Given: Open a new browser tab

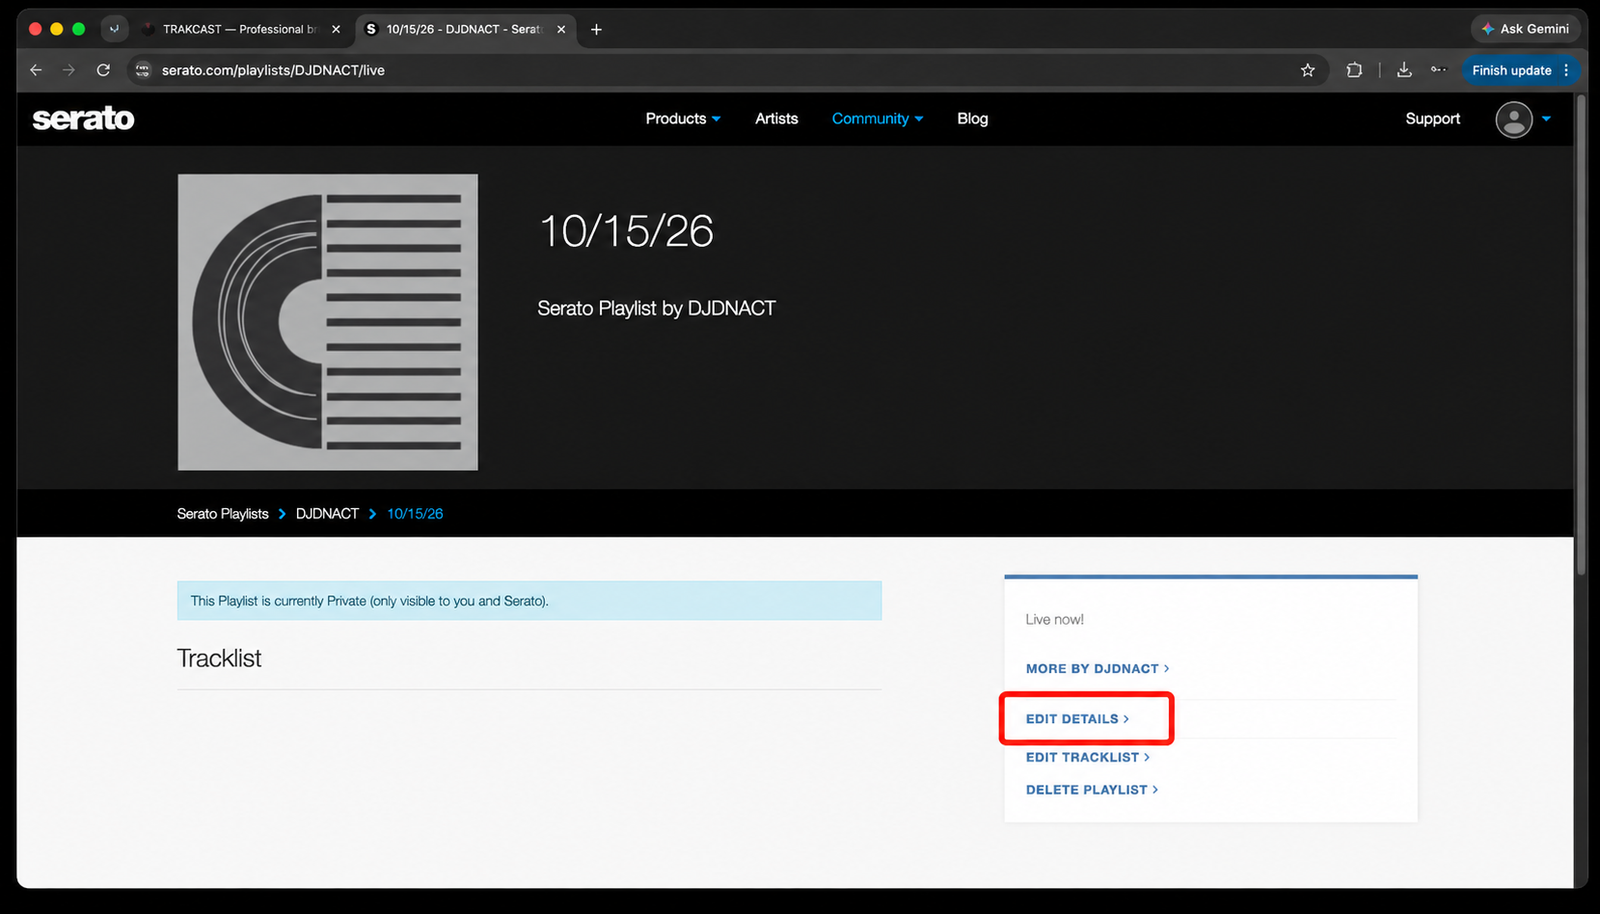Looking at the screenshot, I should tap(596, 29).
